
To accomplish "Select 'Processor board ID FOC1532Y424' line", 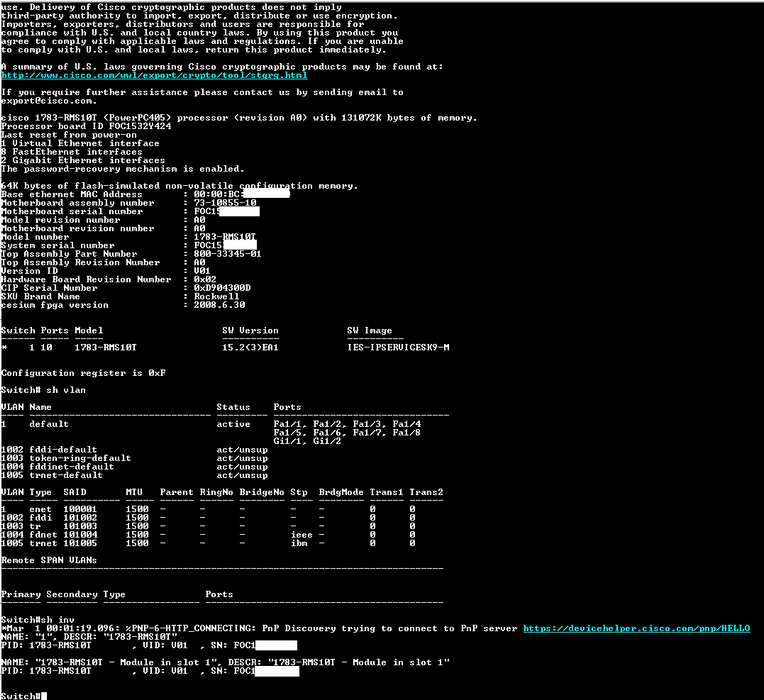I will [86, 126].
